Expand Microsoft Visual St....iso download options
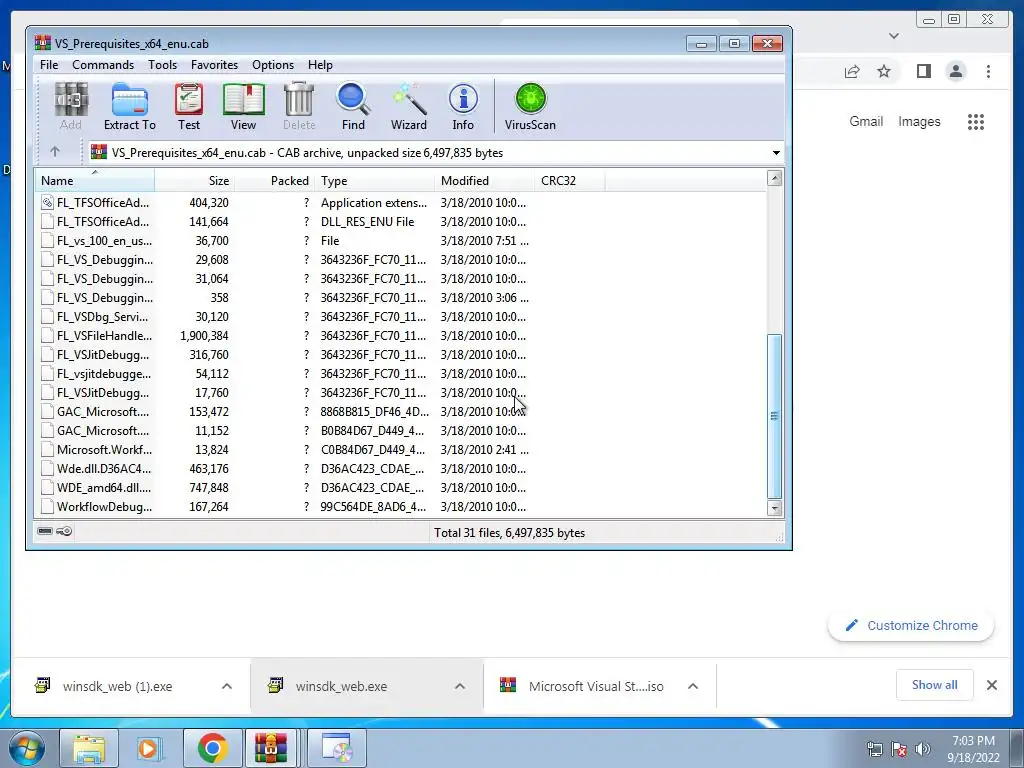The width and height of the screenshot is (1024, 768). 693,686
